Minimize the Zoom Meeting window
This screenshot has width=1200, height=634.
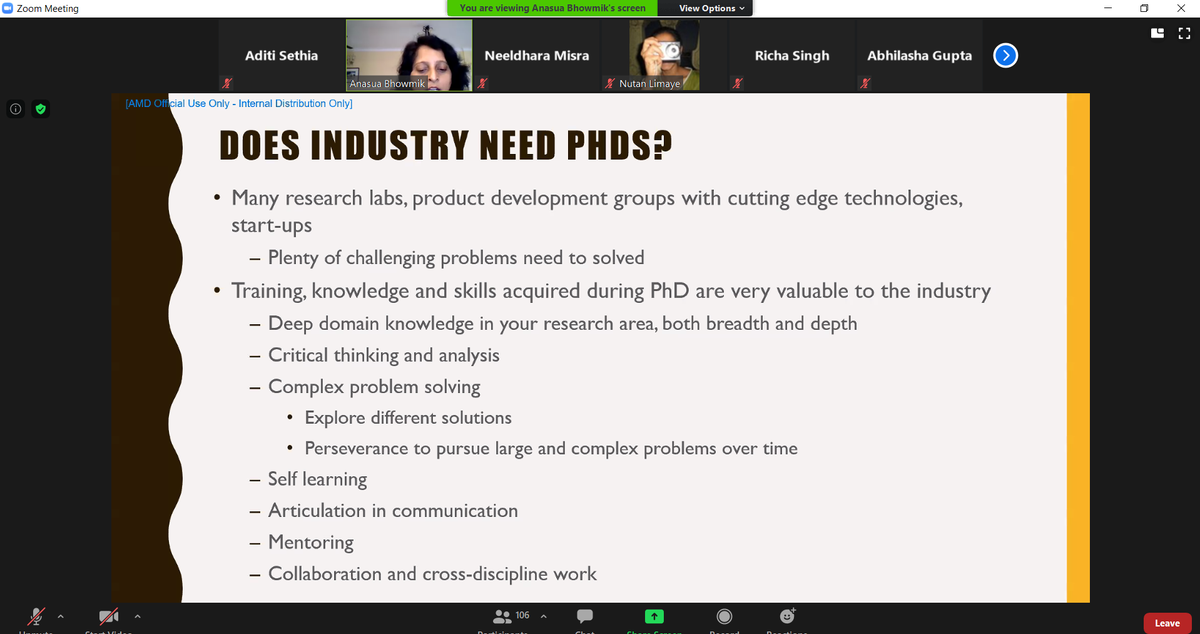[x=1107, y=9]
